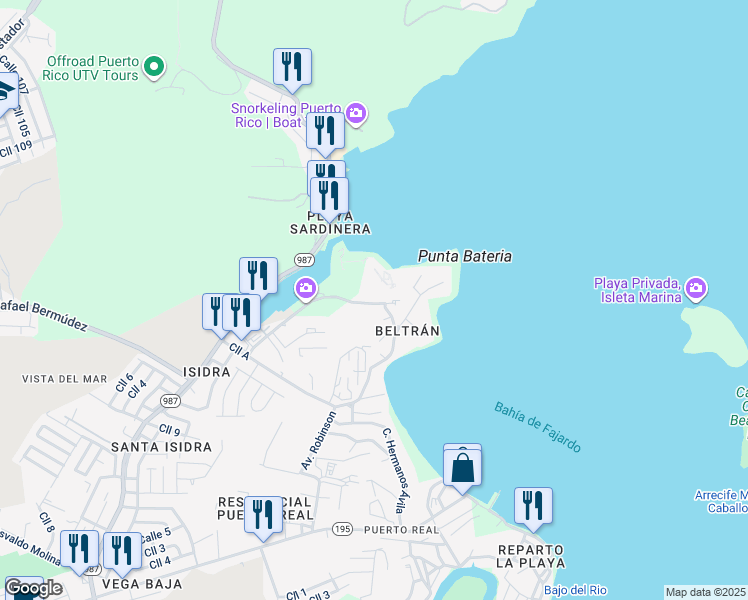Click the Beltrán neighborhood label

pyautogui.click(x=407, y=330)
